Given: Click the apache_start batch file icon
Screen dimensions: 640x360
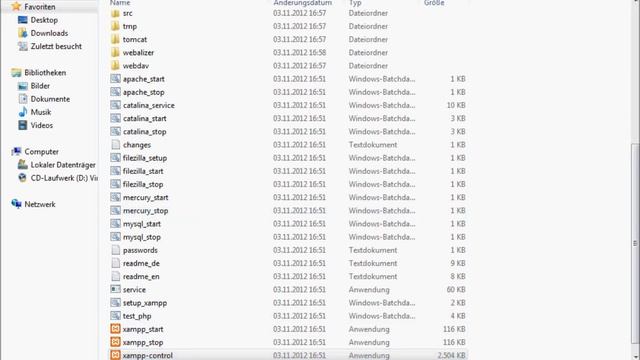Looking at the screenshot, I should (116, 79).
